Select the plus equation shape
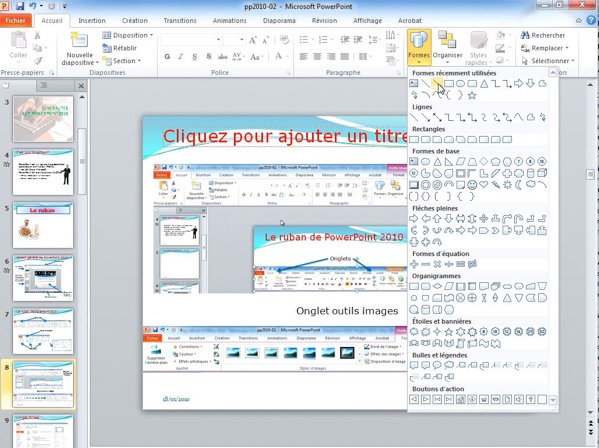 click(414, 264)
